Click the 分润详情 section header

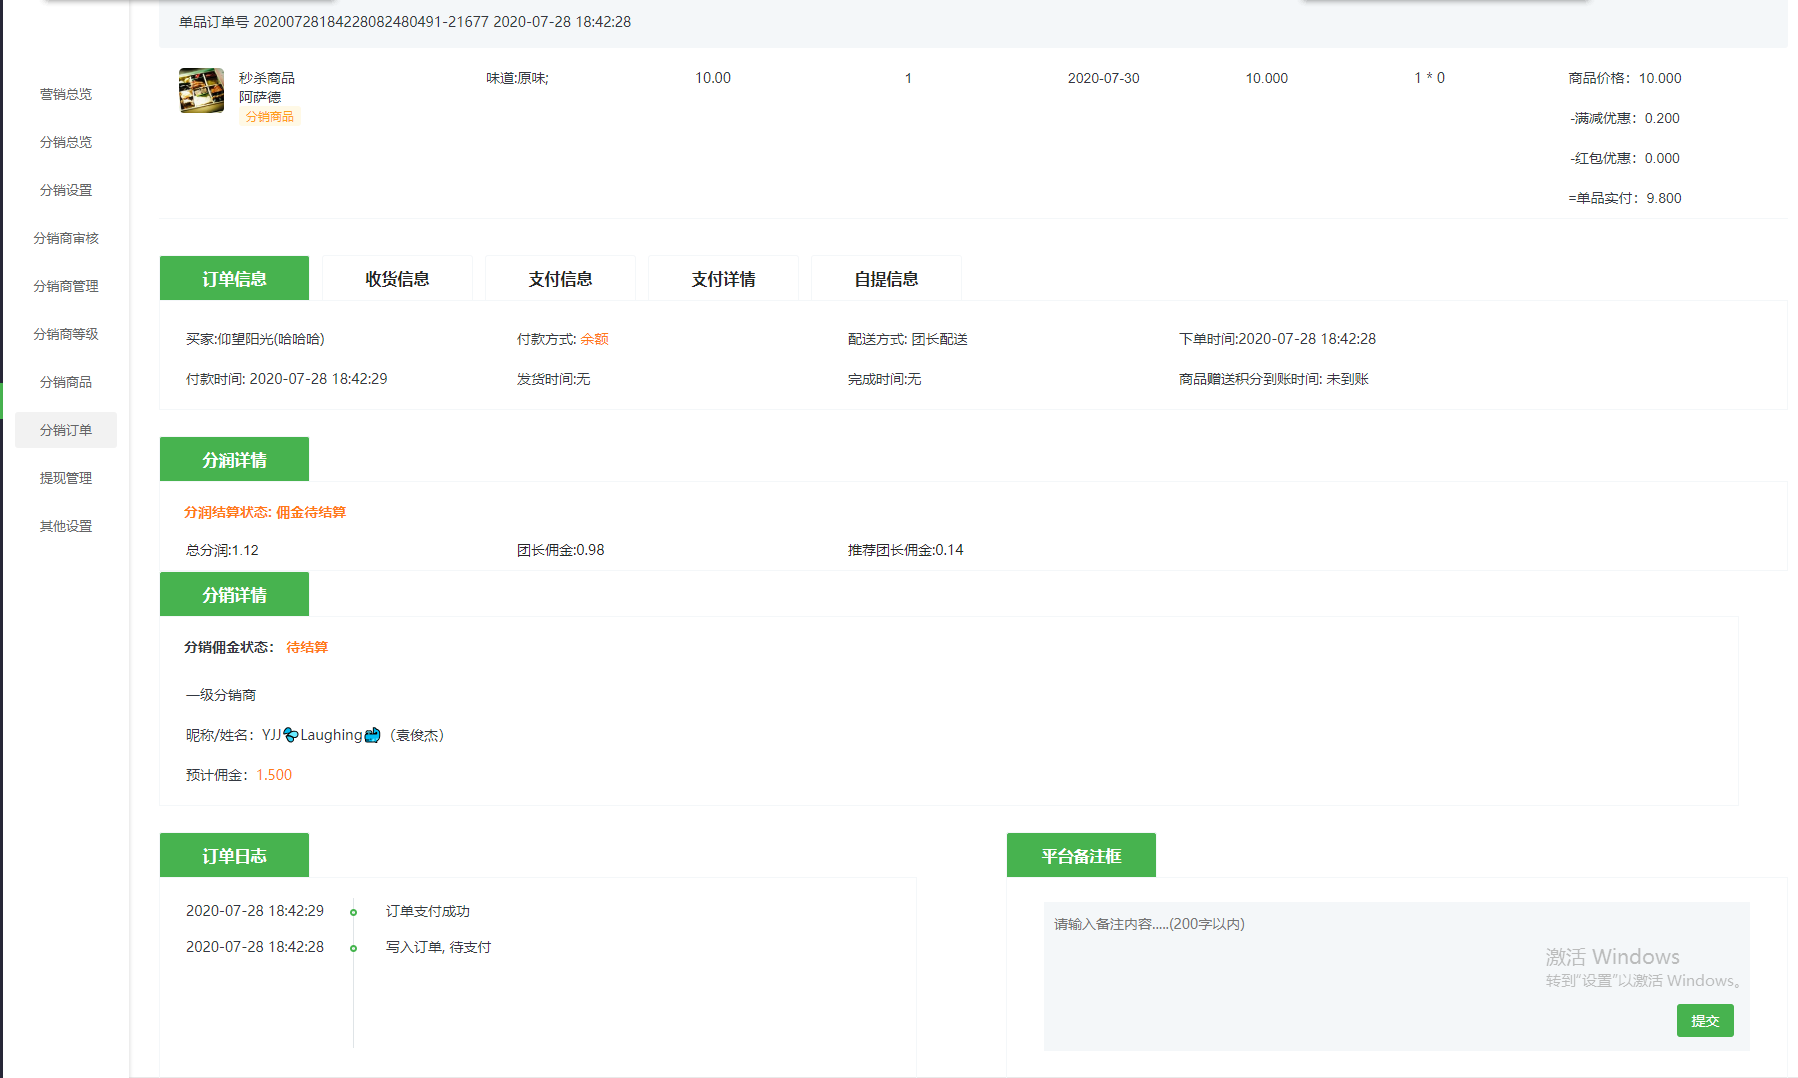(234, 460)
